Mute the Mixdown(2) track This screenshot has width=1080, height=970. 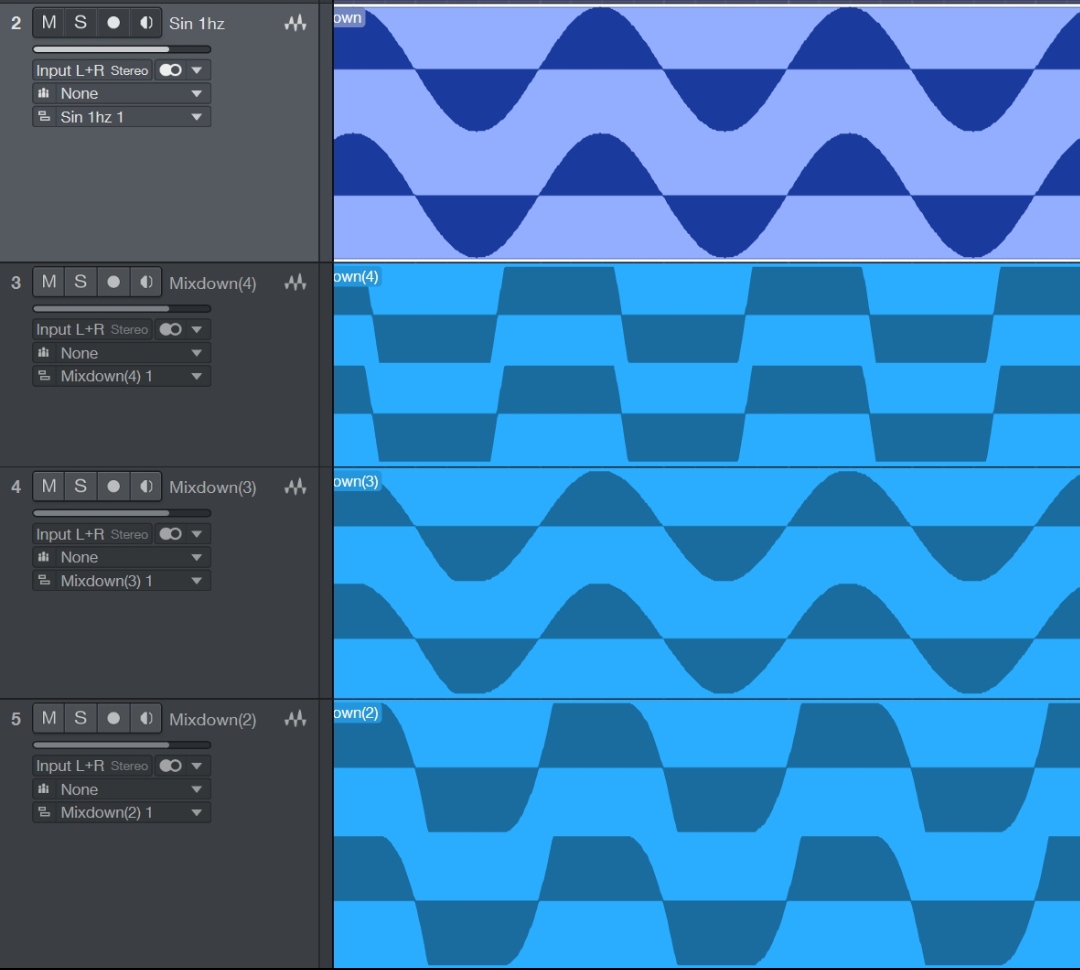click(x=48, y=718)
